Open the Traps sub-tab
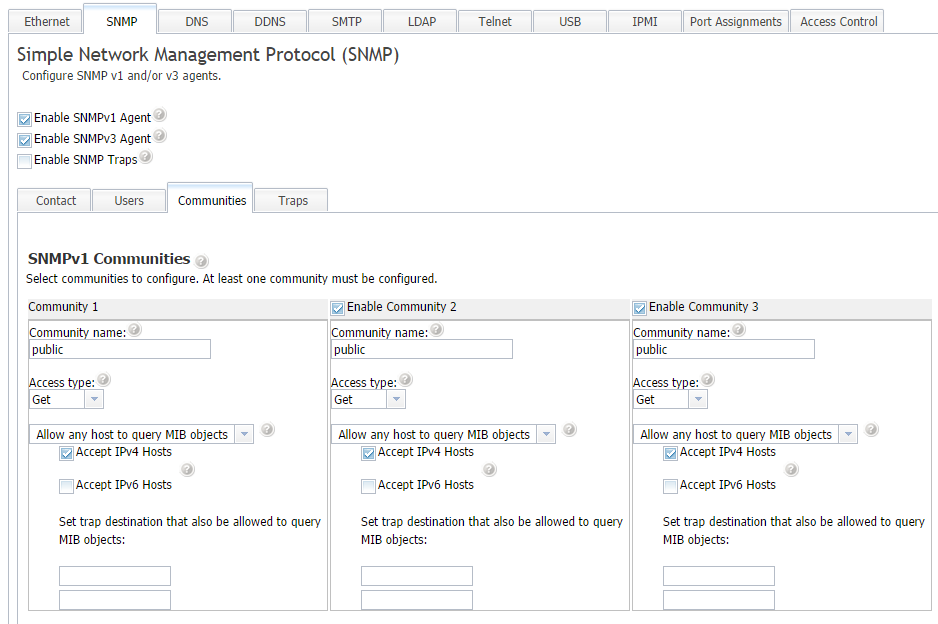 [292, 201]
